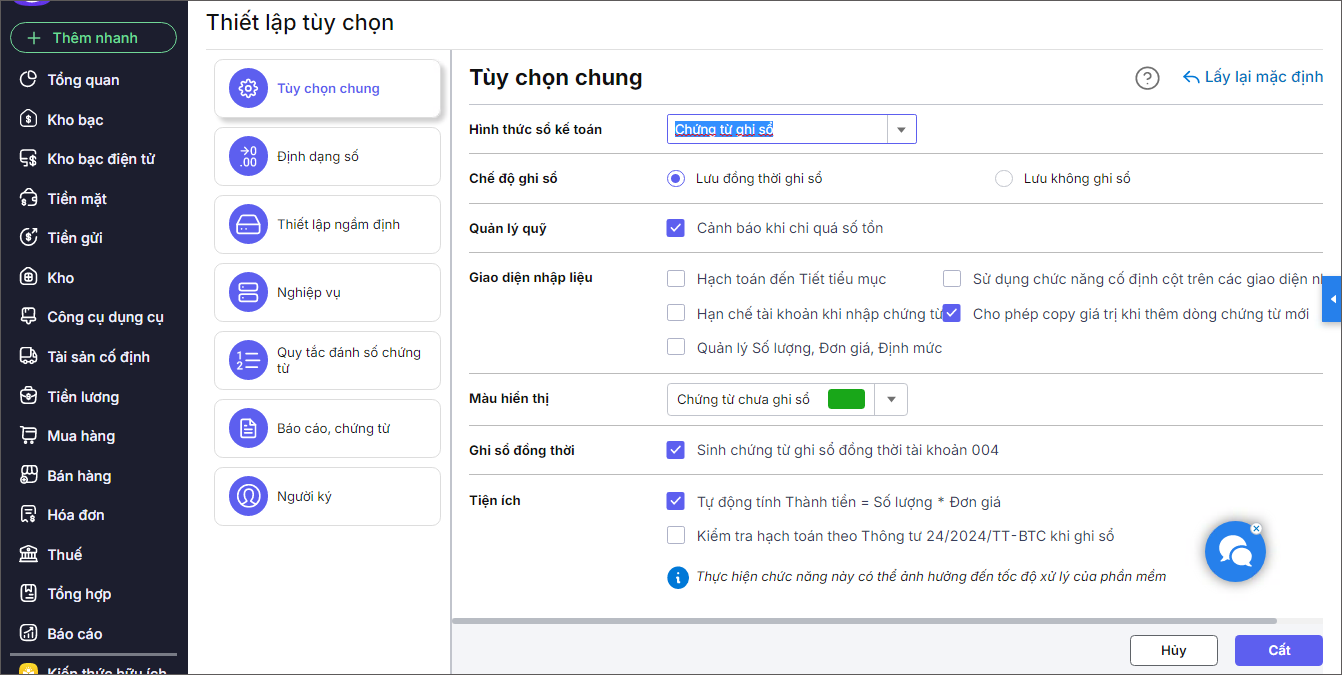
Task: Enable Hạch toán đến Tiết tiểu mục
Action: click(676, 279)
